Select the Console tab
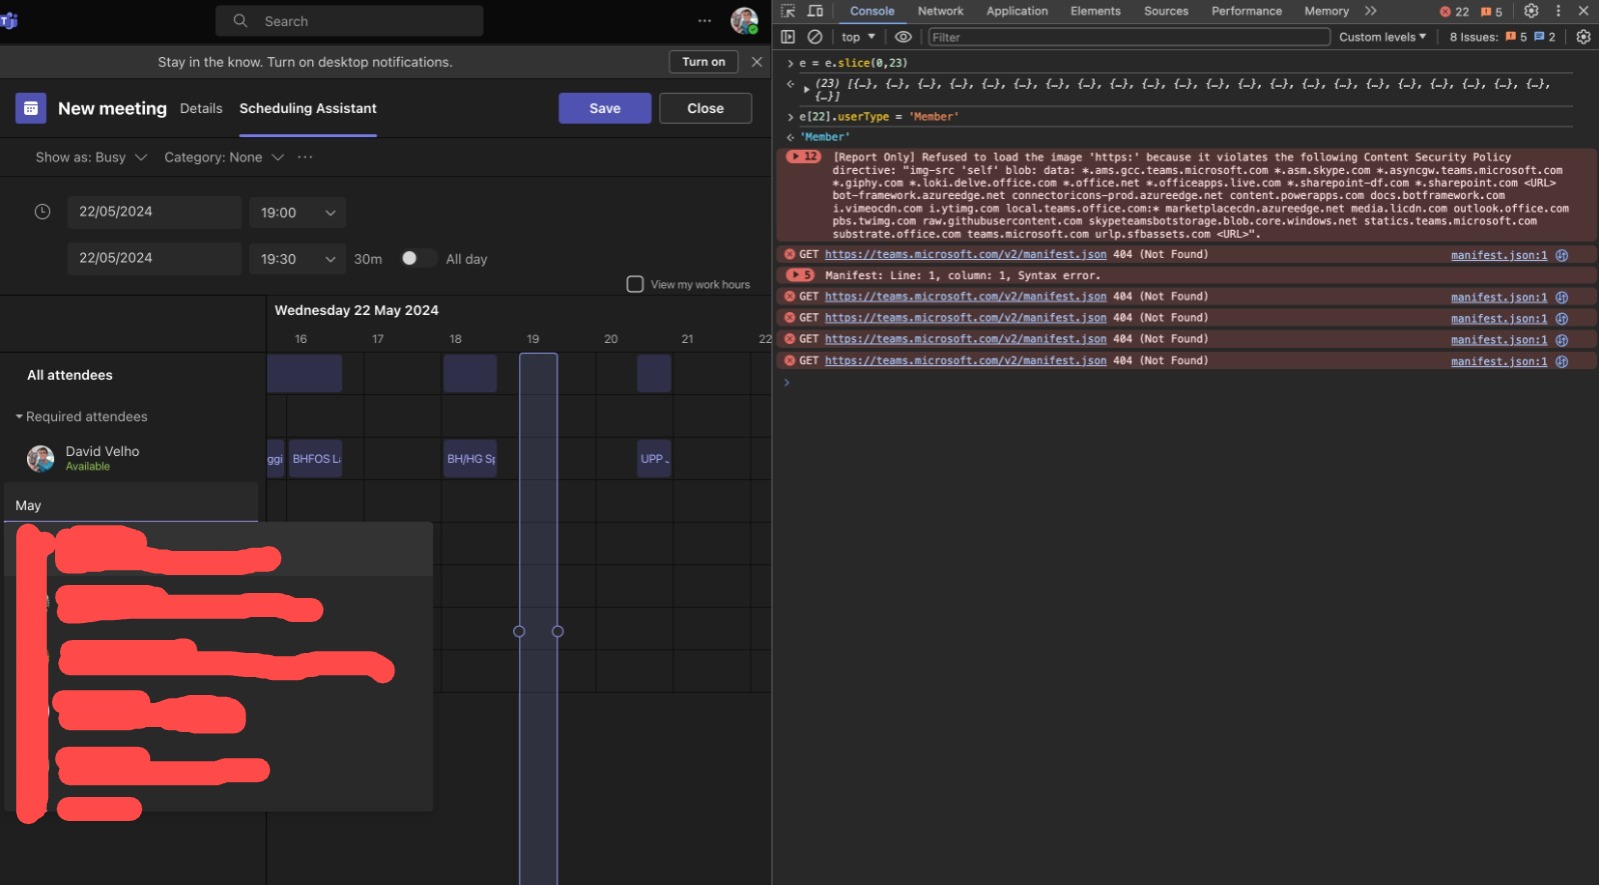The image size is (1599, 885). tap(872, 11)
